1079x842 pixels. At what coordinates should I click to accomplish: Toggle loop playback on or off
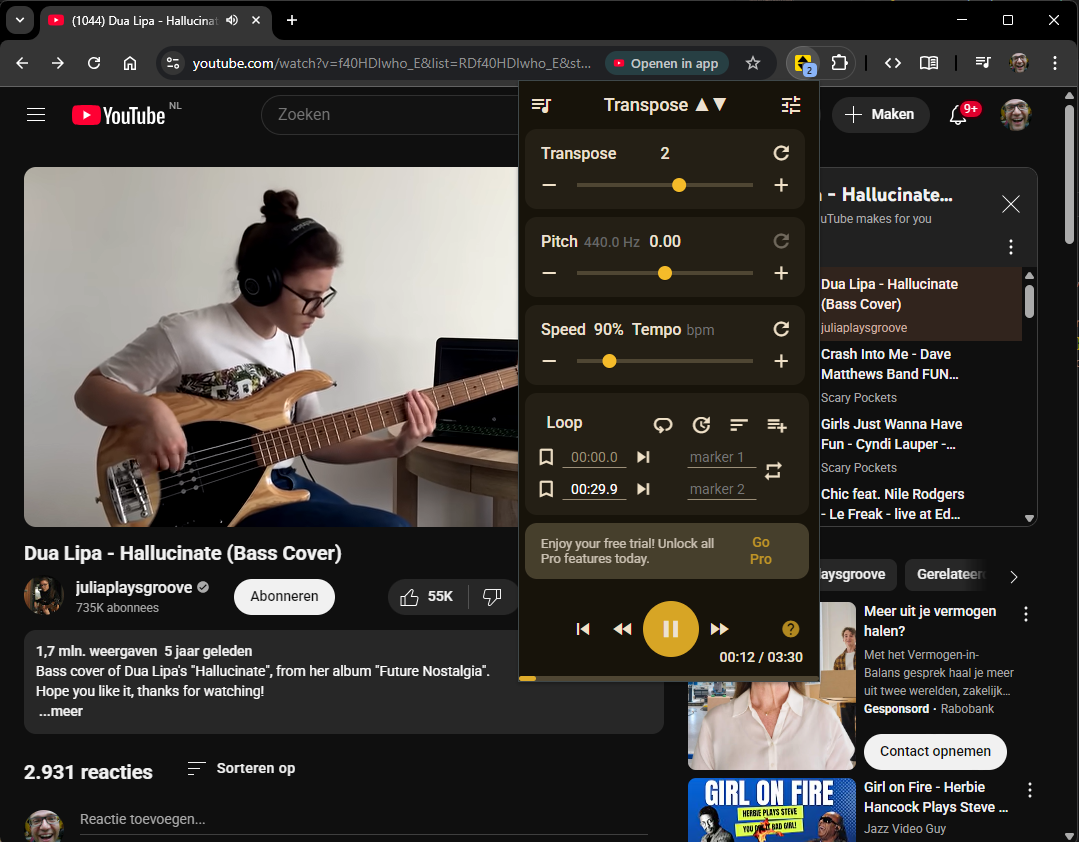[663, 425]
